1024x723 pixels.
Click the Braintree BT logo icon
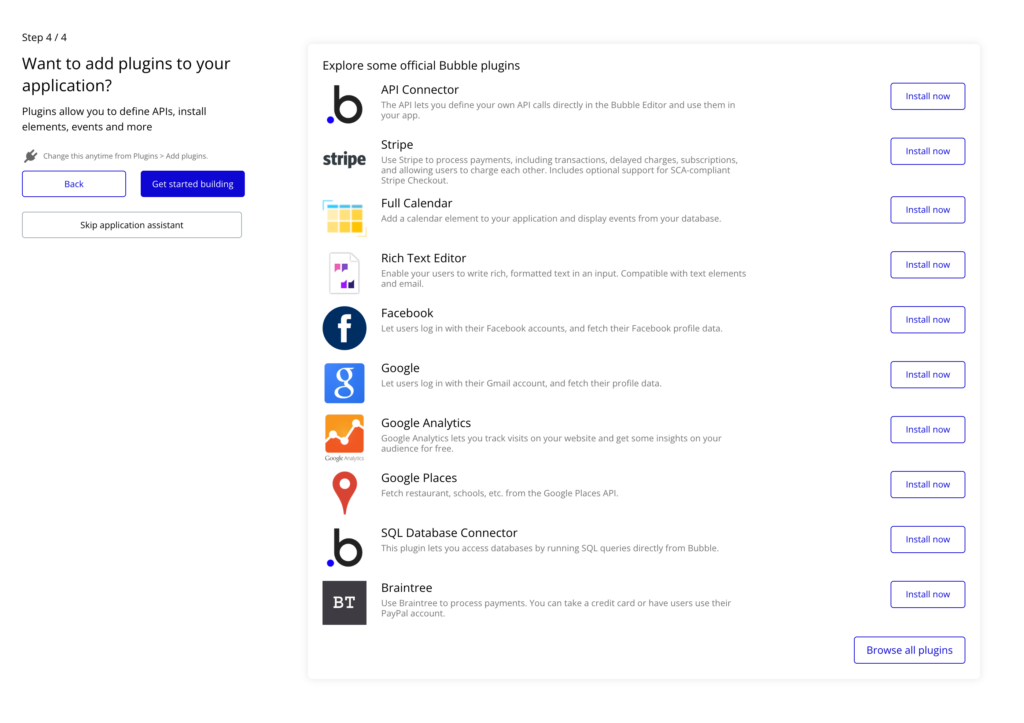pos(344,603)
